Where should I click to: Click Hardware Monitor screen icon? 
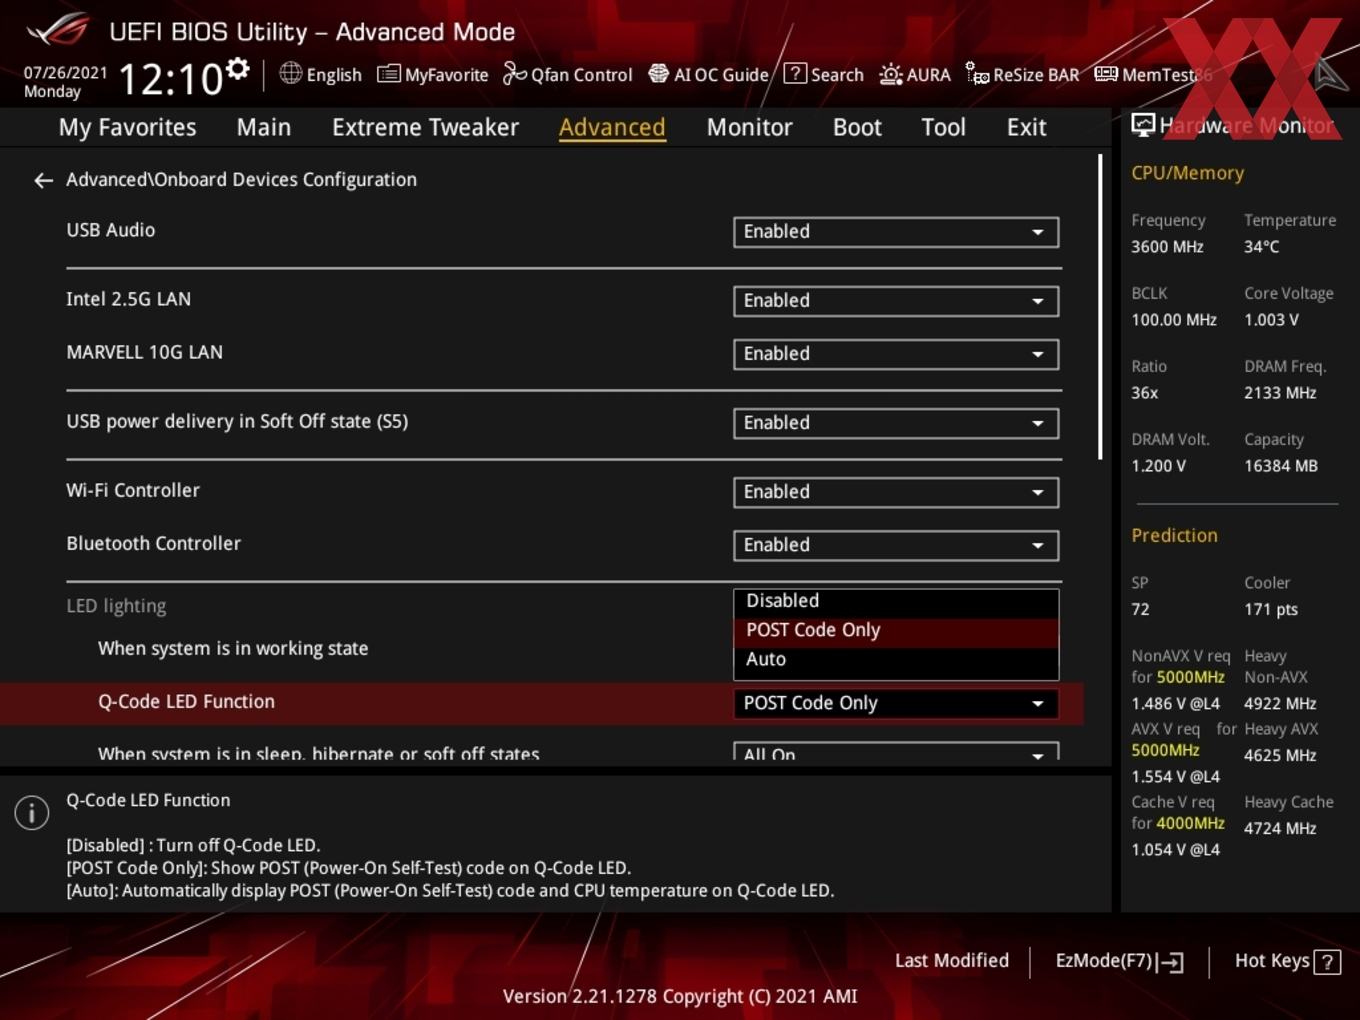click(1143, 125)
